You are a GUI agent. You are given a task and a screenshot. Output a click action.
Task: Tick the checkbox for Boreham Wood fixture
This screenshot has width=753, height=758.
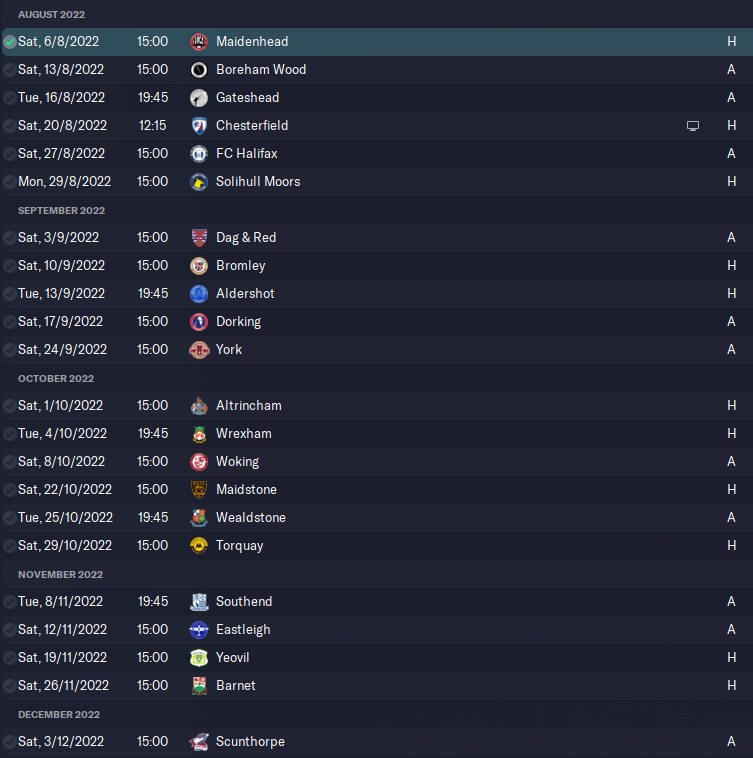tap(9, 70)
